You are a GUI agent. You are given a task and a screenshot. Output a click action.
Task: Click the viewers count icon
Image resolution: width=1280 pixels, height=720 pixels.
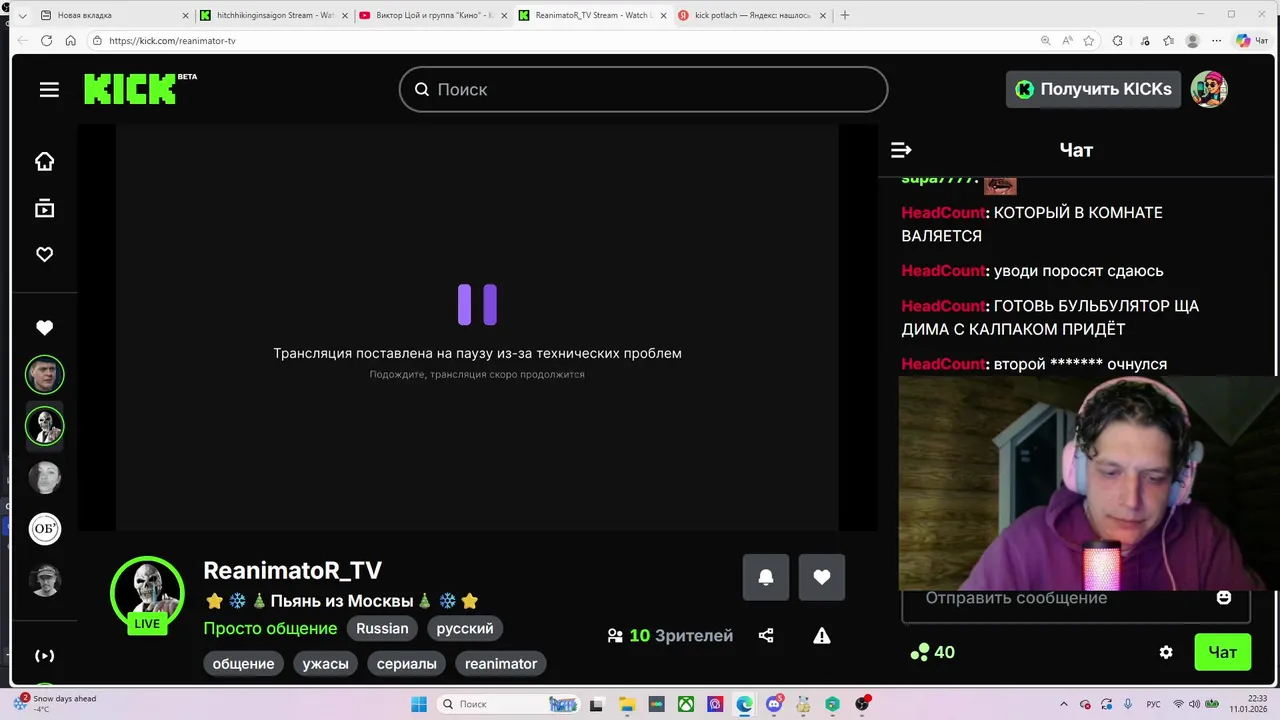(x=615, y=636)
